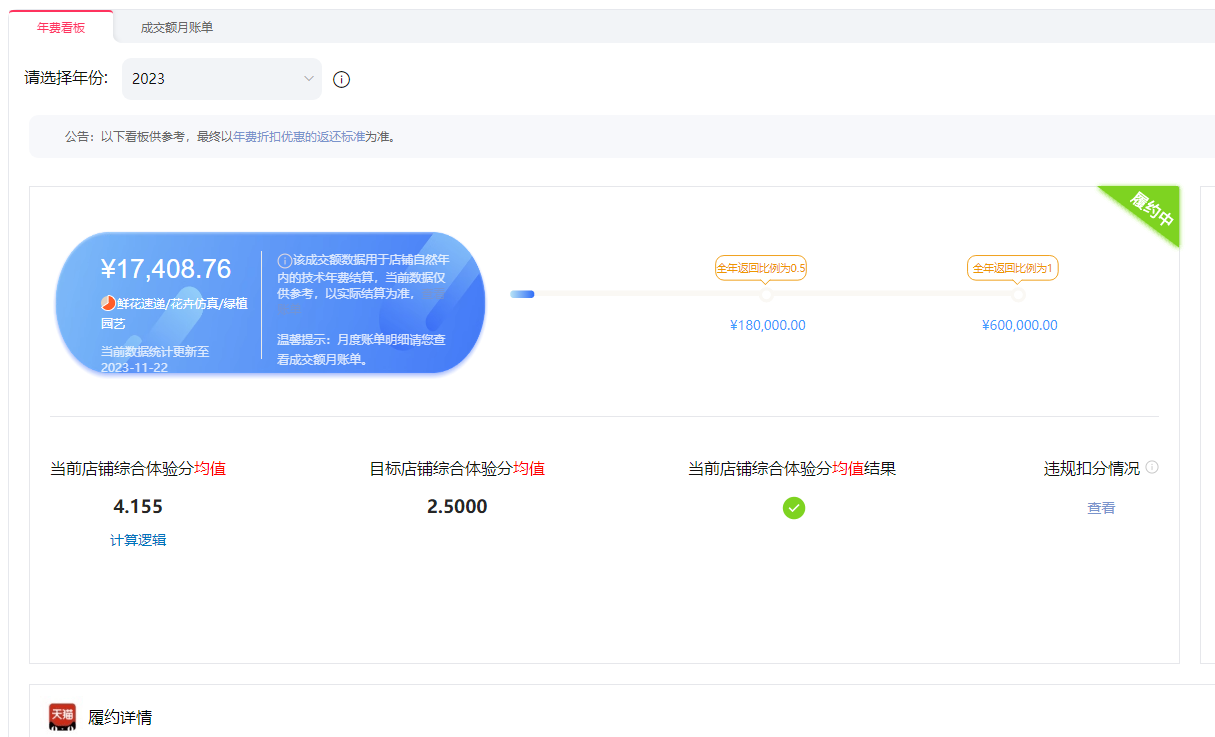This screenshot has width=1215, height=737.
Task: Open the 计算逻辑 link
Action: click(x=138, y=540)
